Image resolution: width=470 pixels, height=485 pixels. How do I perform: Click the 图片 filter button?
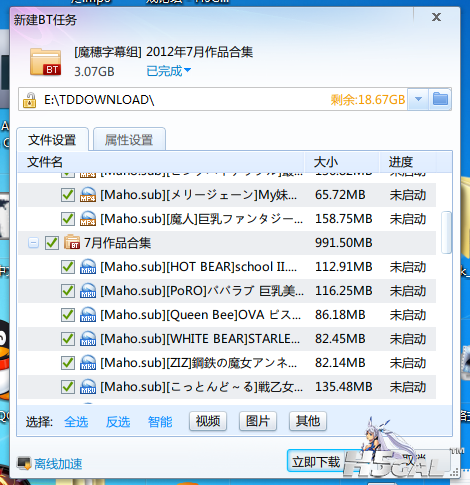pos(258,421)
